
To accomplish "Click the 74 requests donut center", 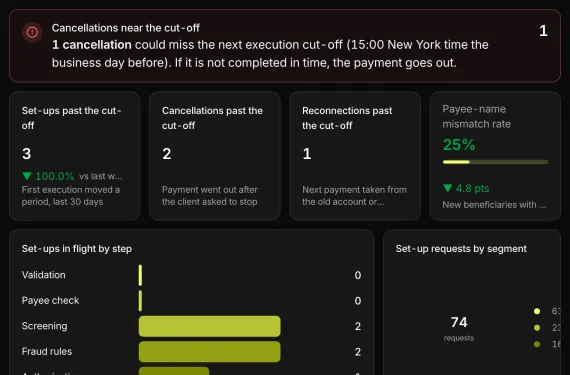I will click(459, 328).
